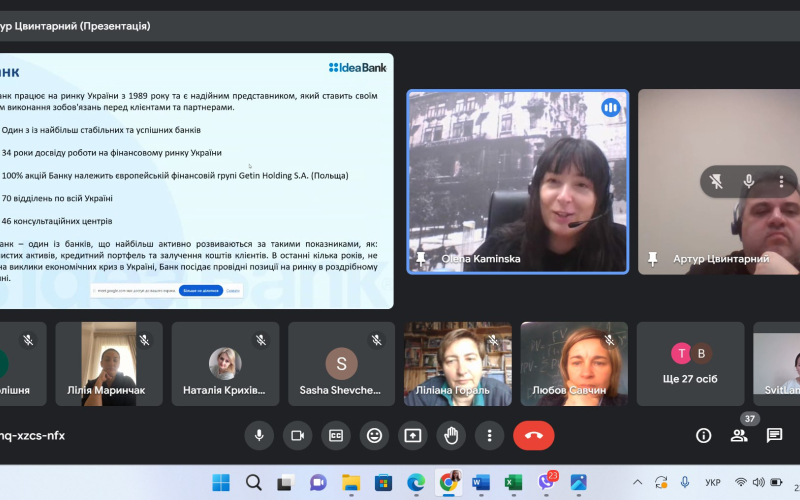Check battery status in the tray
Screen dimensions: 800x500
coord(776,482)
